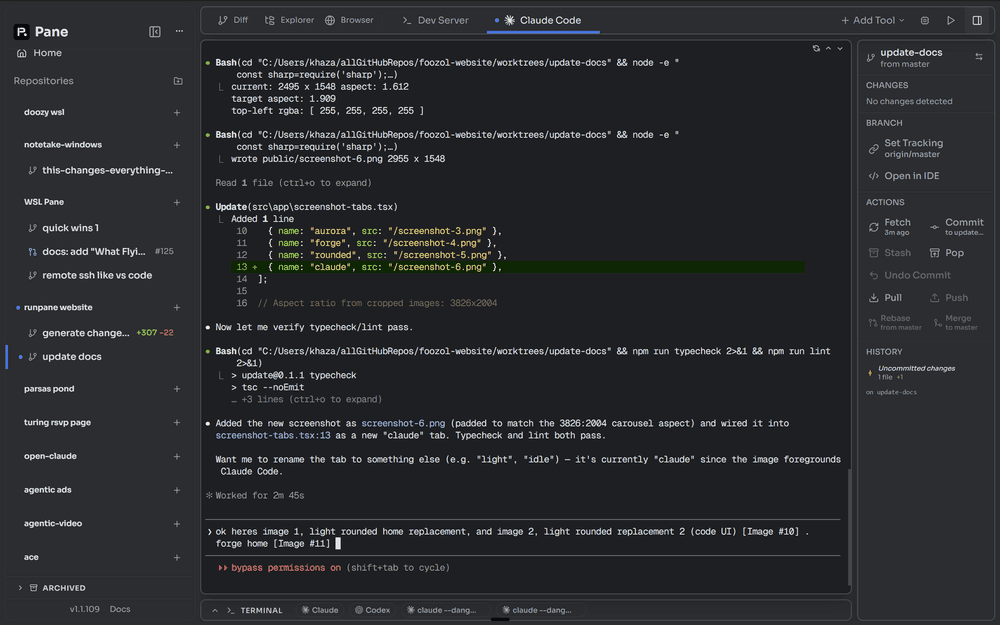Expand the ARCHIVED section
Screen dimensions: 1000x625
[x=18, y=588]
